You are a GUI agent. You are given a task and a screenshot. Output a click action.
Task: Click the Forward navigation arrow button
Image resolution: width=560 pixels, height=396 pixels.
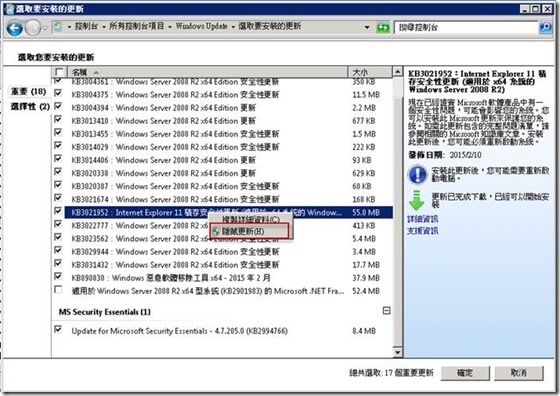click(33, 27)
